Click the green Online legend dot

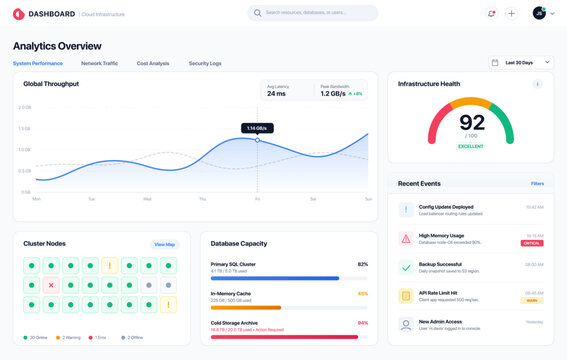click(x=25, y=338)
